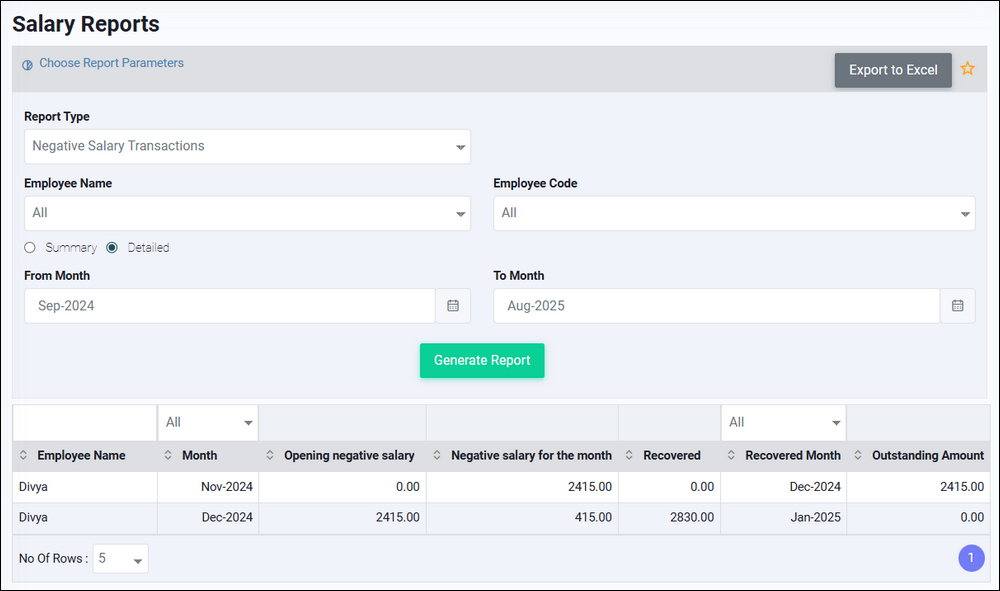Open the Employee Code dropdown
Image resolution: width=1000 pixels, height=591 pixels.
[734, 213]
